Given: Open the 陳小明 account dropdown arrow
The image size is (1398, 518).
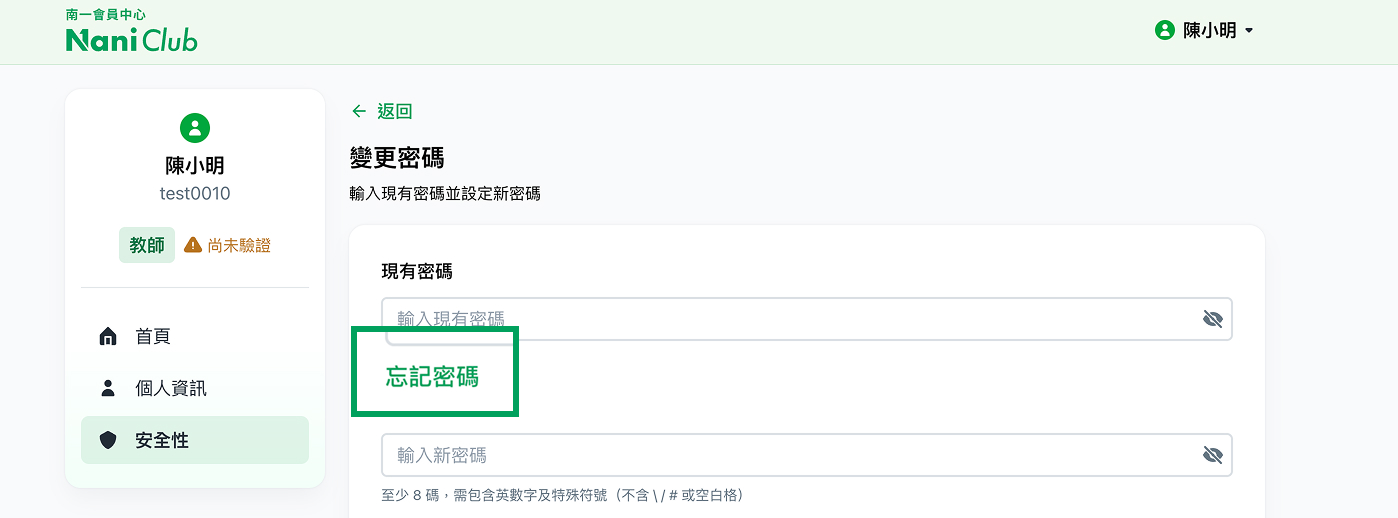Looking at the screenshot, I should pyautogui.click(x=1249, y=31).
